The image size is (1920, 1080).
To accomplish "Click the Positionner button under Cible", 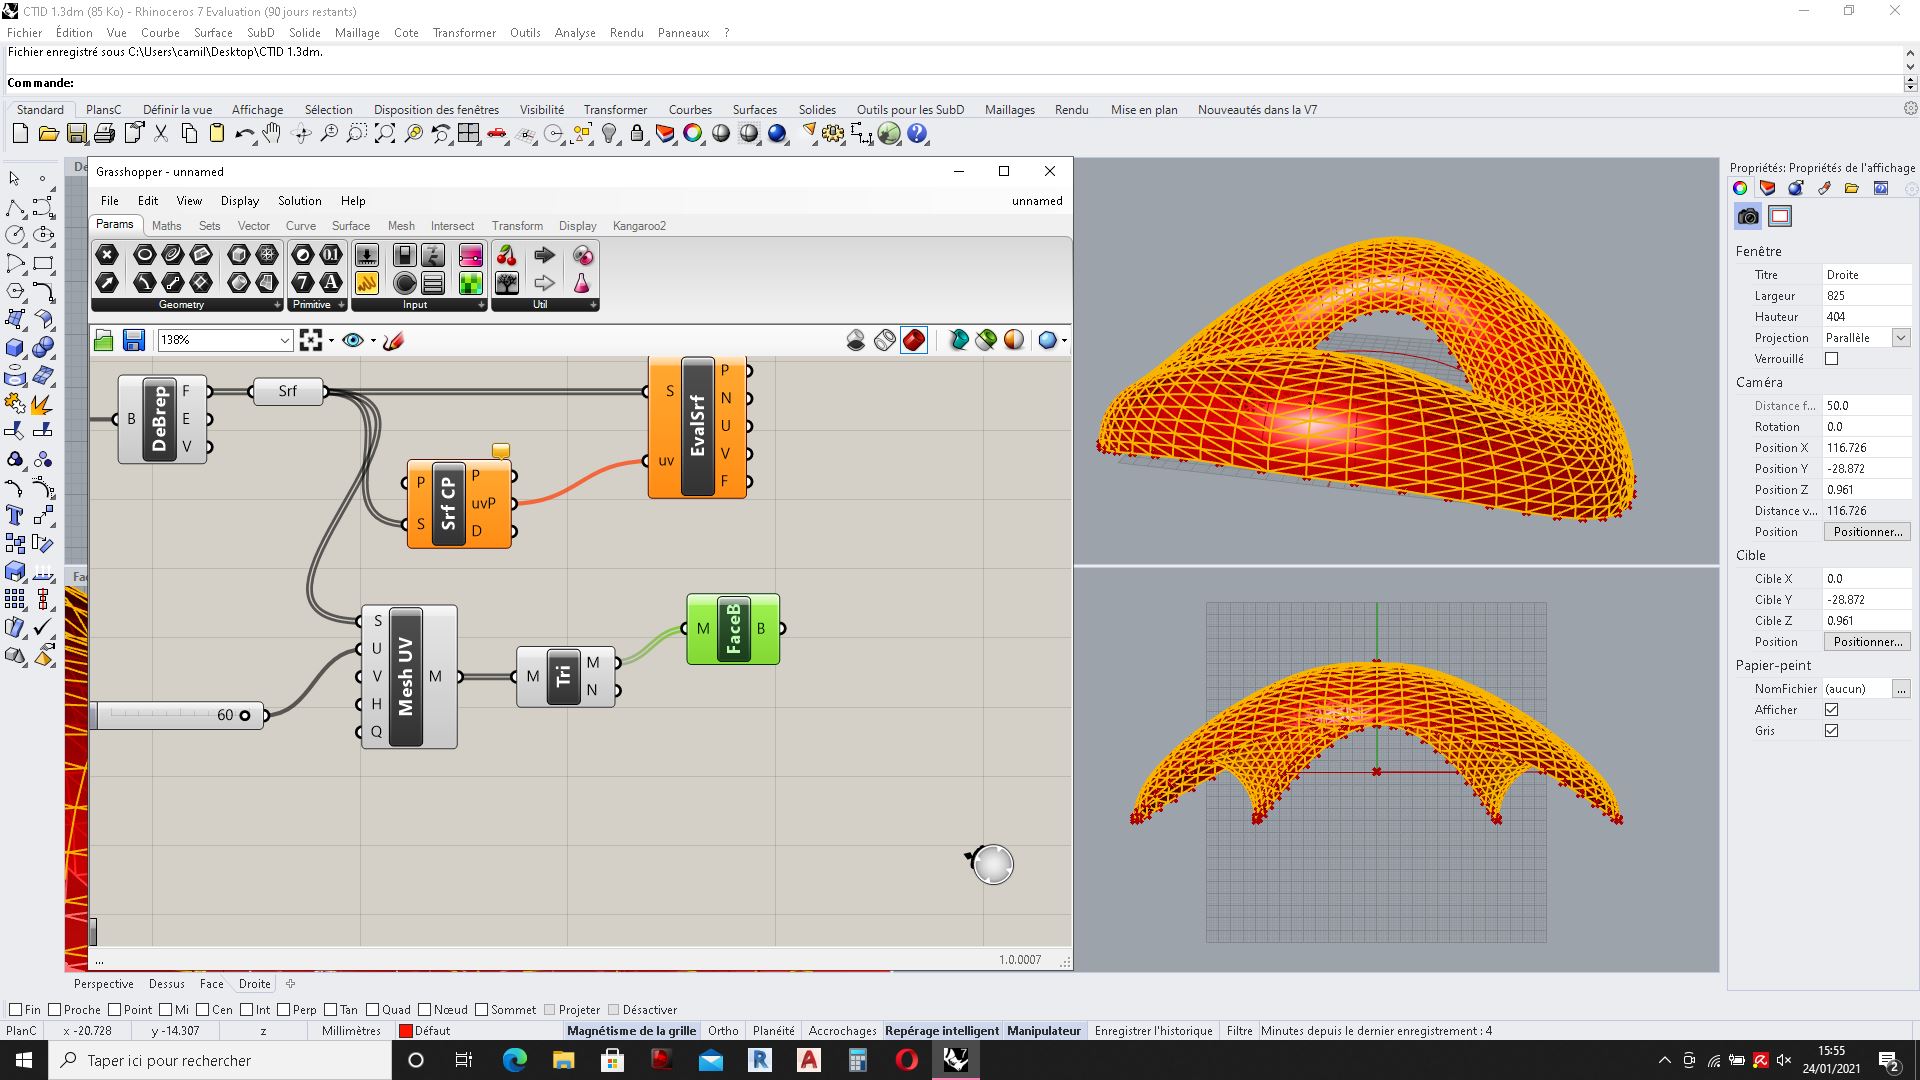I will point(1867,642).
